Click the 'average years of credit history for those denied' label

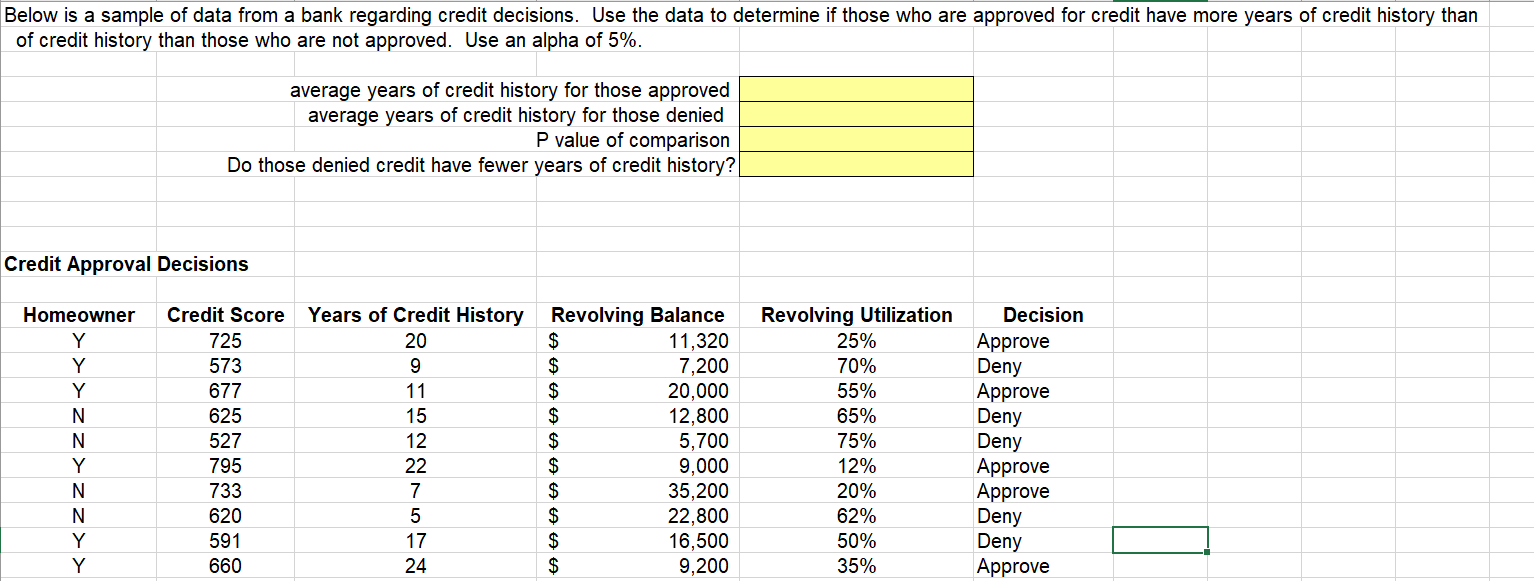click(516, 115)
